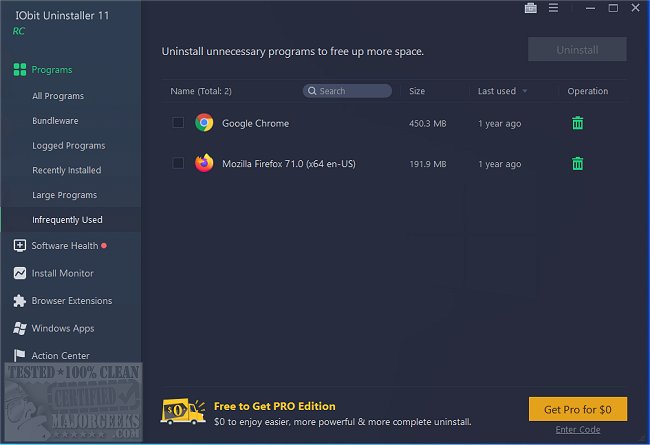Click the Enter Code link
The height and width of the screenshot is (445, 650).
pyautogui.click(x=577, y=429)
